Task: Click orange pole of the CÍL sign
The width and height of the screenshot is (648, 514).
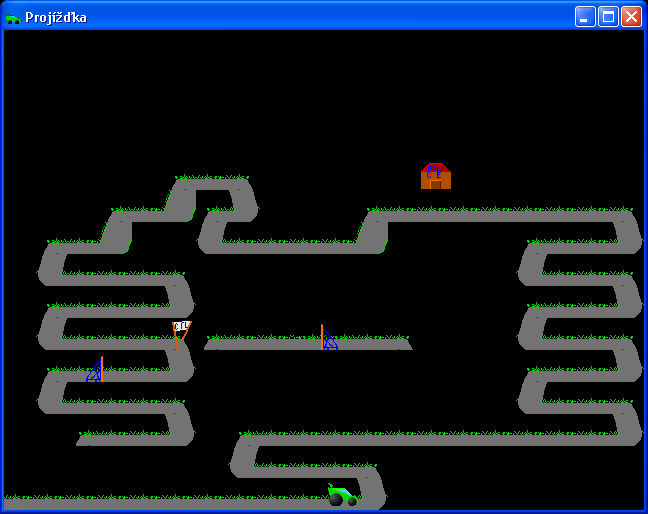Action: 176,340
